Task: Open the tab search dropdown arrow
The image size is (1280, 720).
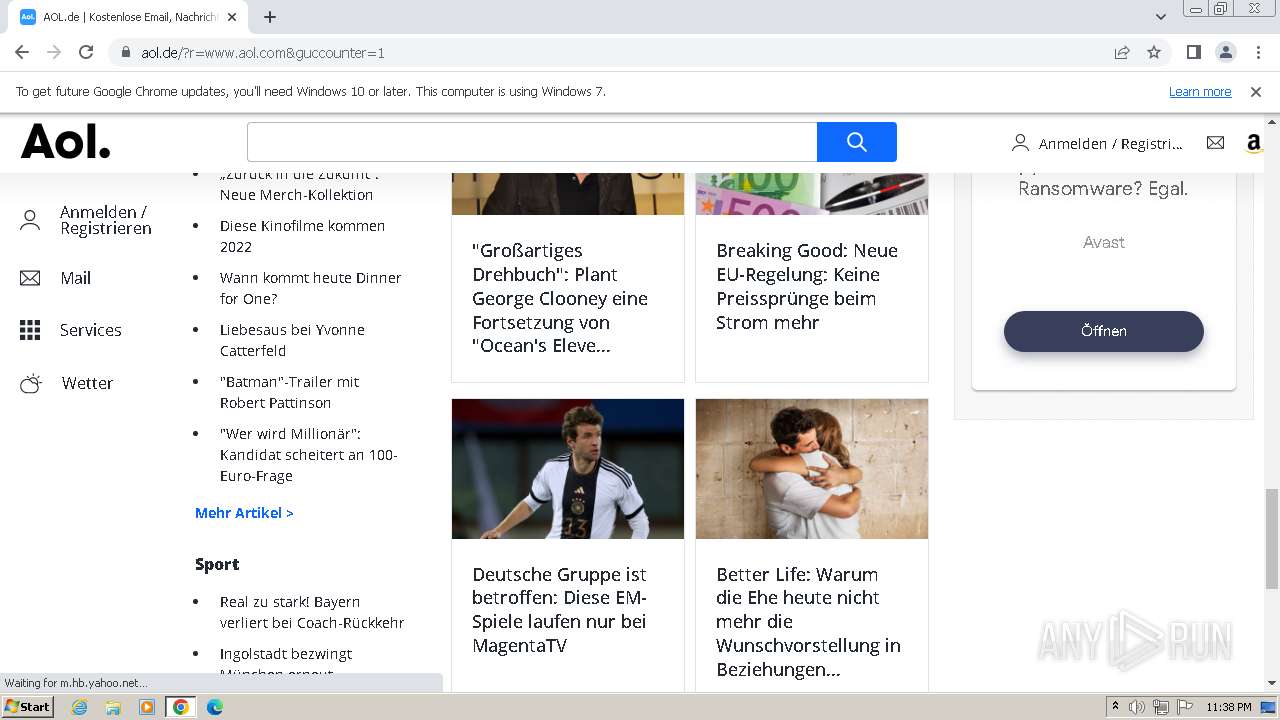Action: 1160,17
